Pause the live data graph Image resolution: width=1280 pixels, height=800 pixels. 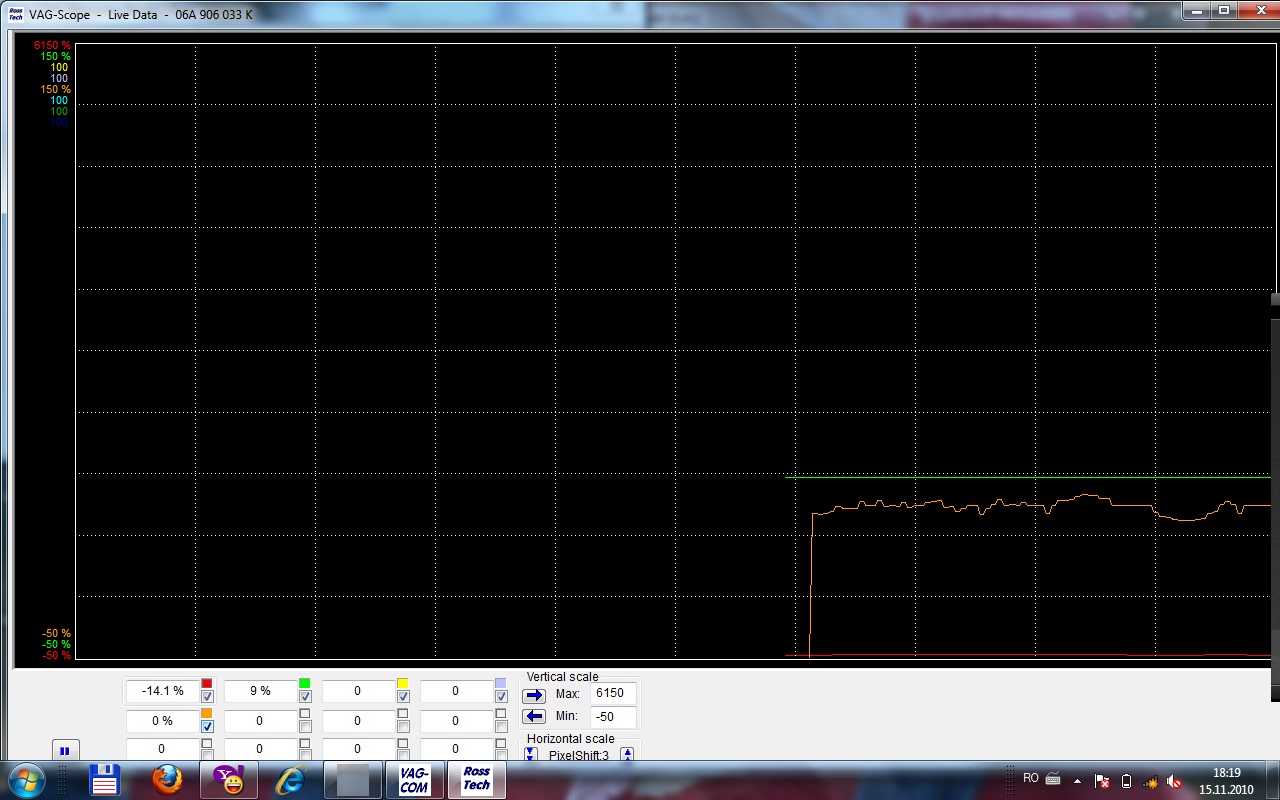64,750
